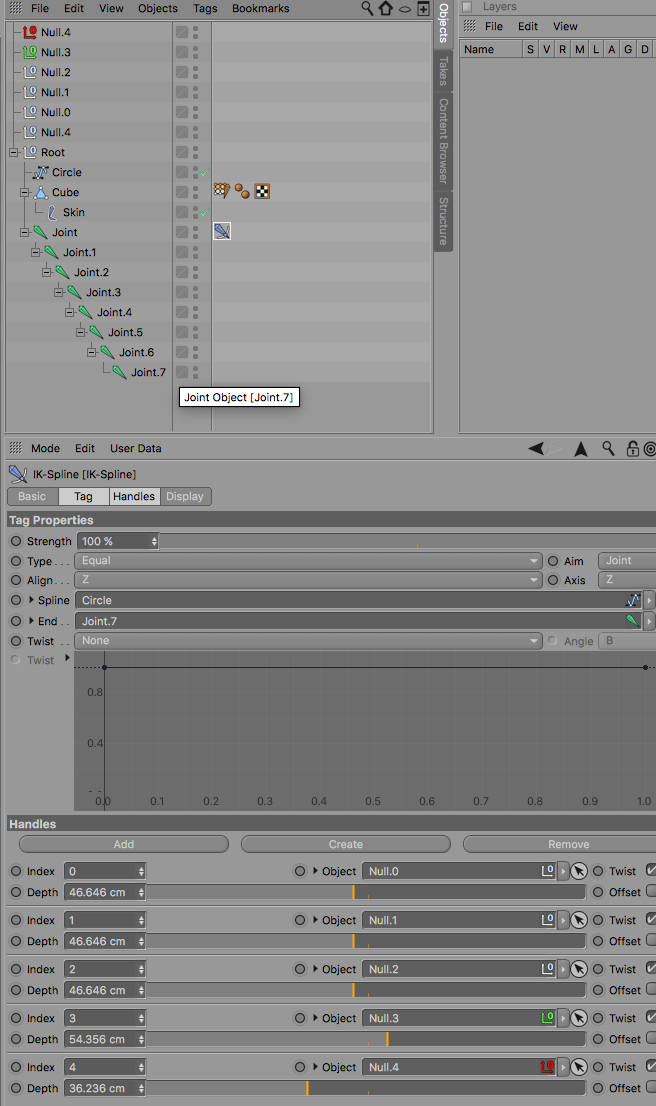The image size is (656, 1106).
Task: Toggle the Offset checkbox for Index 1
Action: coord(651,940)
